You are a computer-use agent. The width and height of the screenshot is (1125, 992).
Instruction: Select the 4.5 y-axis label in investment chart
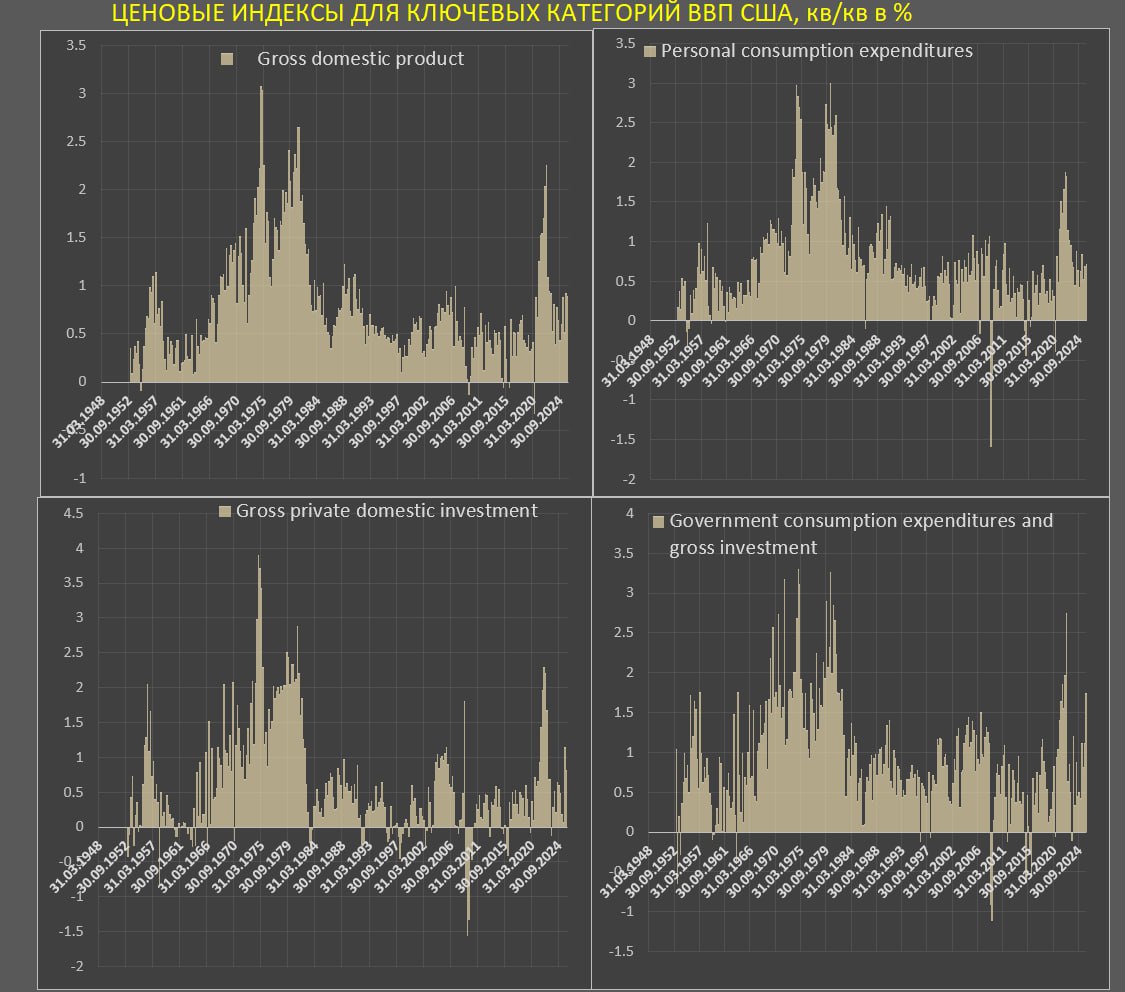[x=72, y=514]
